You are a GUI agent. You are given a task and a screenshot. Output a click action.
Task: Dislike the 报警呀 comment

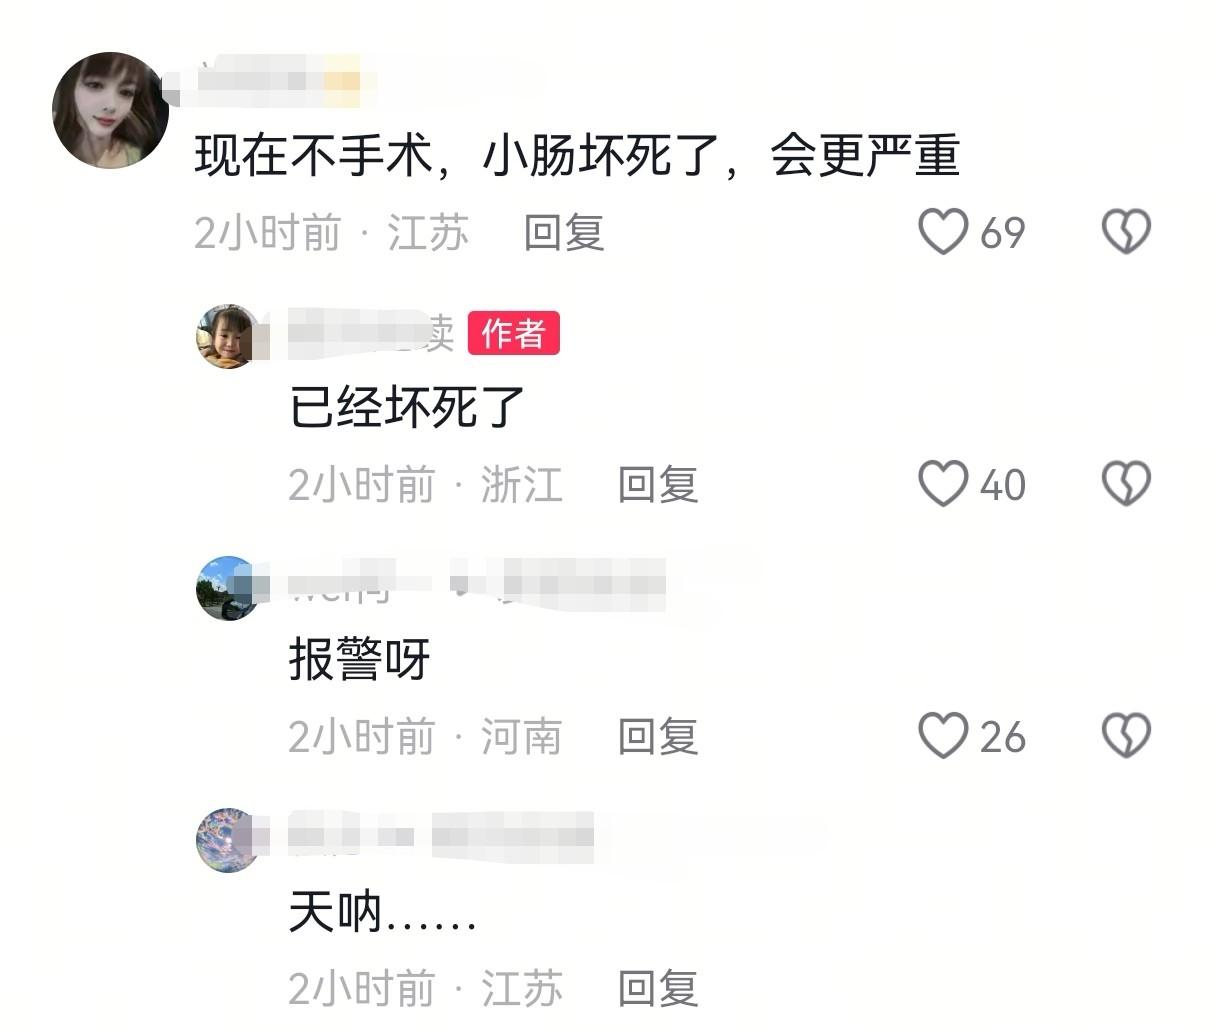coord(1126,736)
